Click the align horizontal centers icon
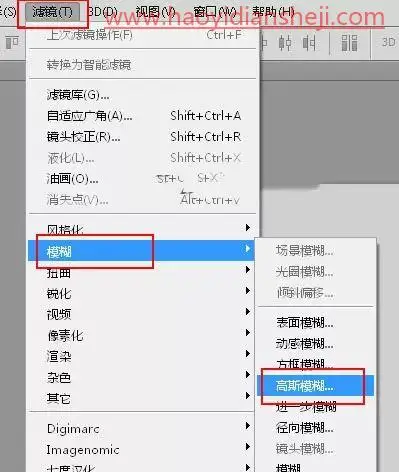Screen dimensions: 399x472 click(285, 43)
